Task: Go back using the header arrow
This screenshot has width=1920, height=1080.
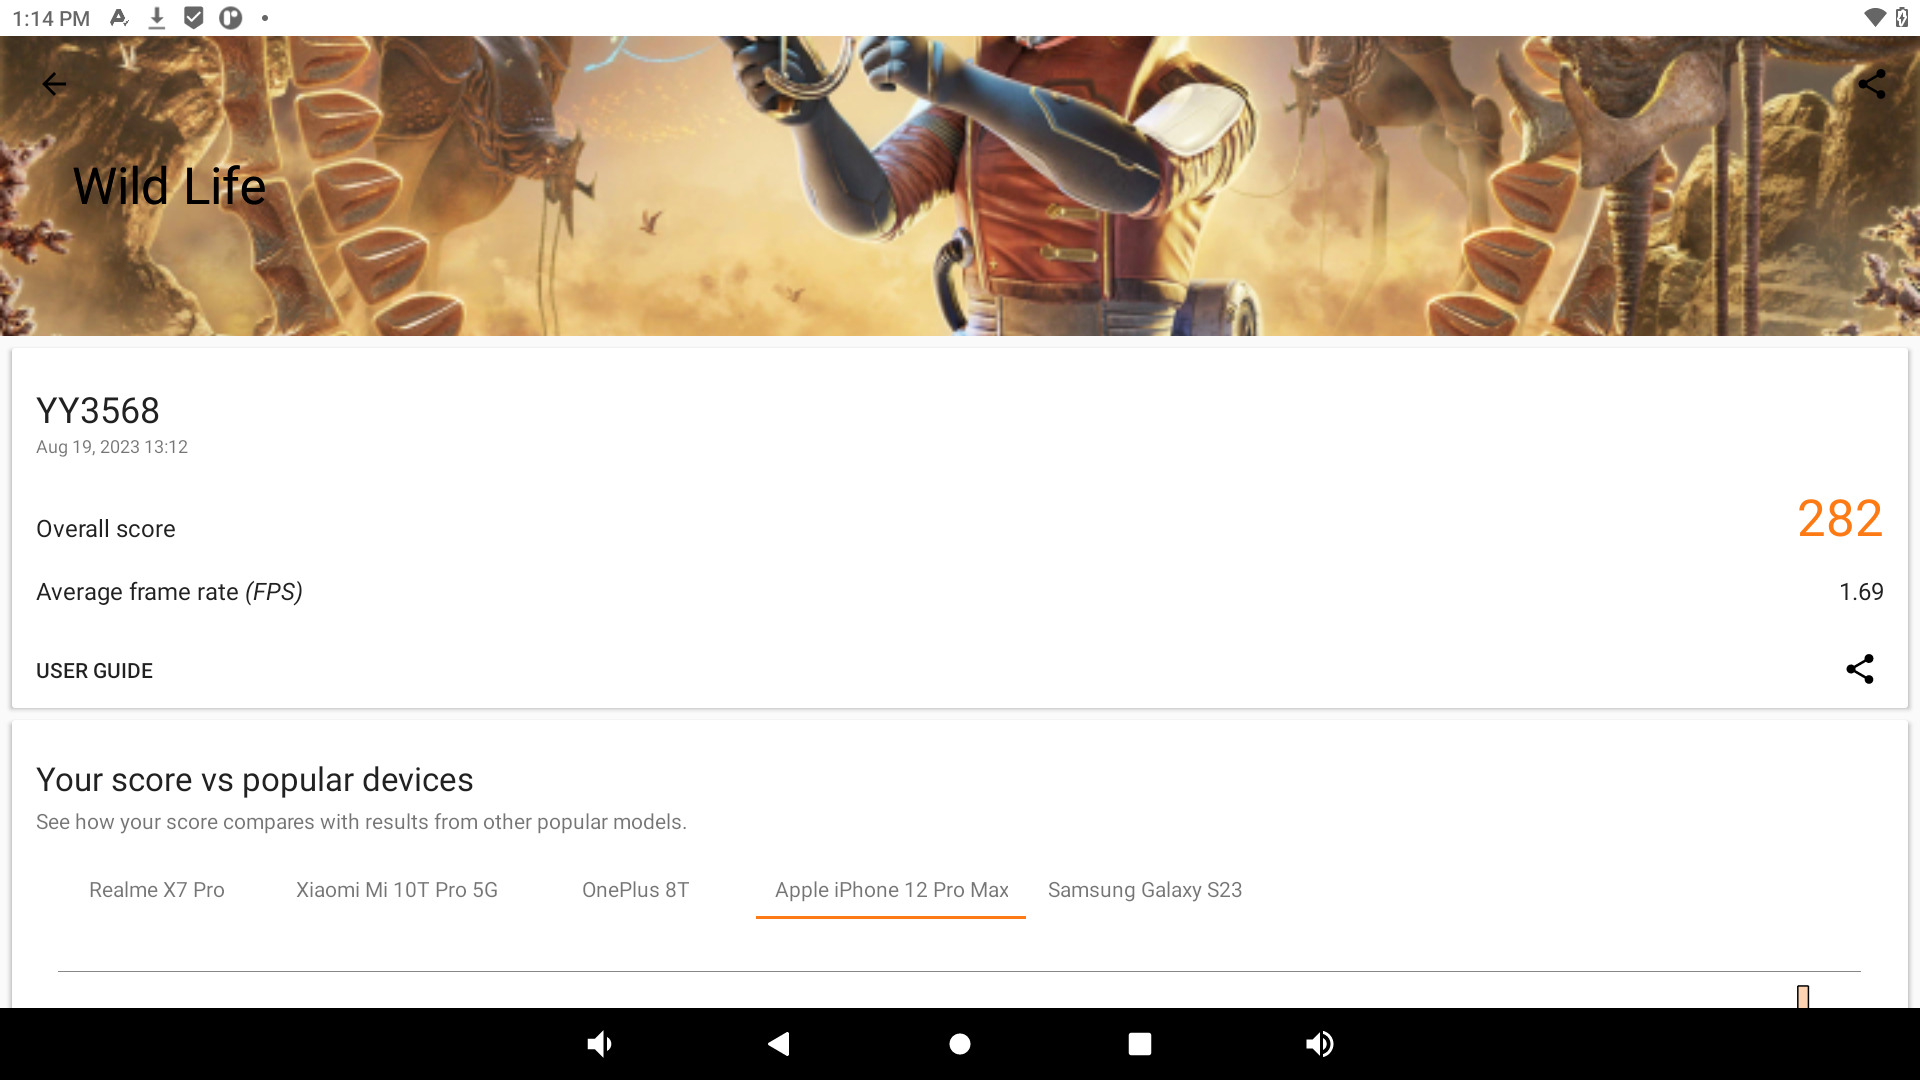Action: click(x=54, y=84)
